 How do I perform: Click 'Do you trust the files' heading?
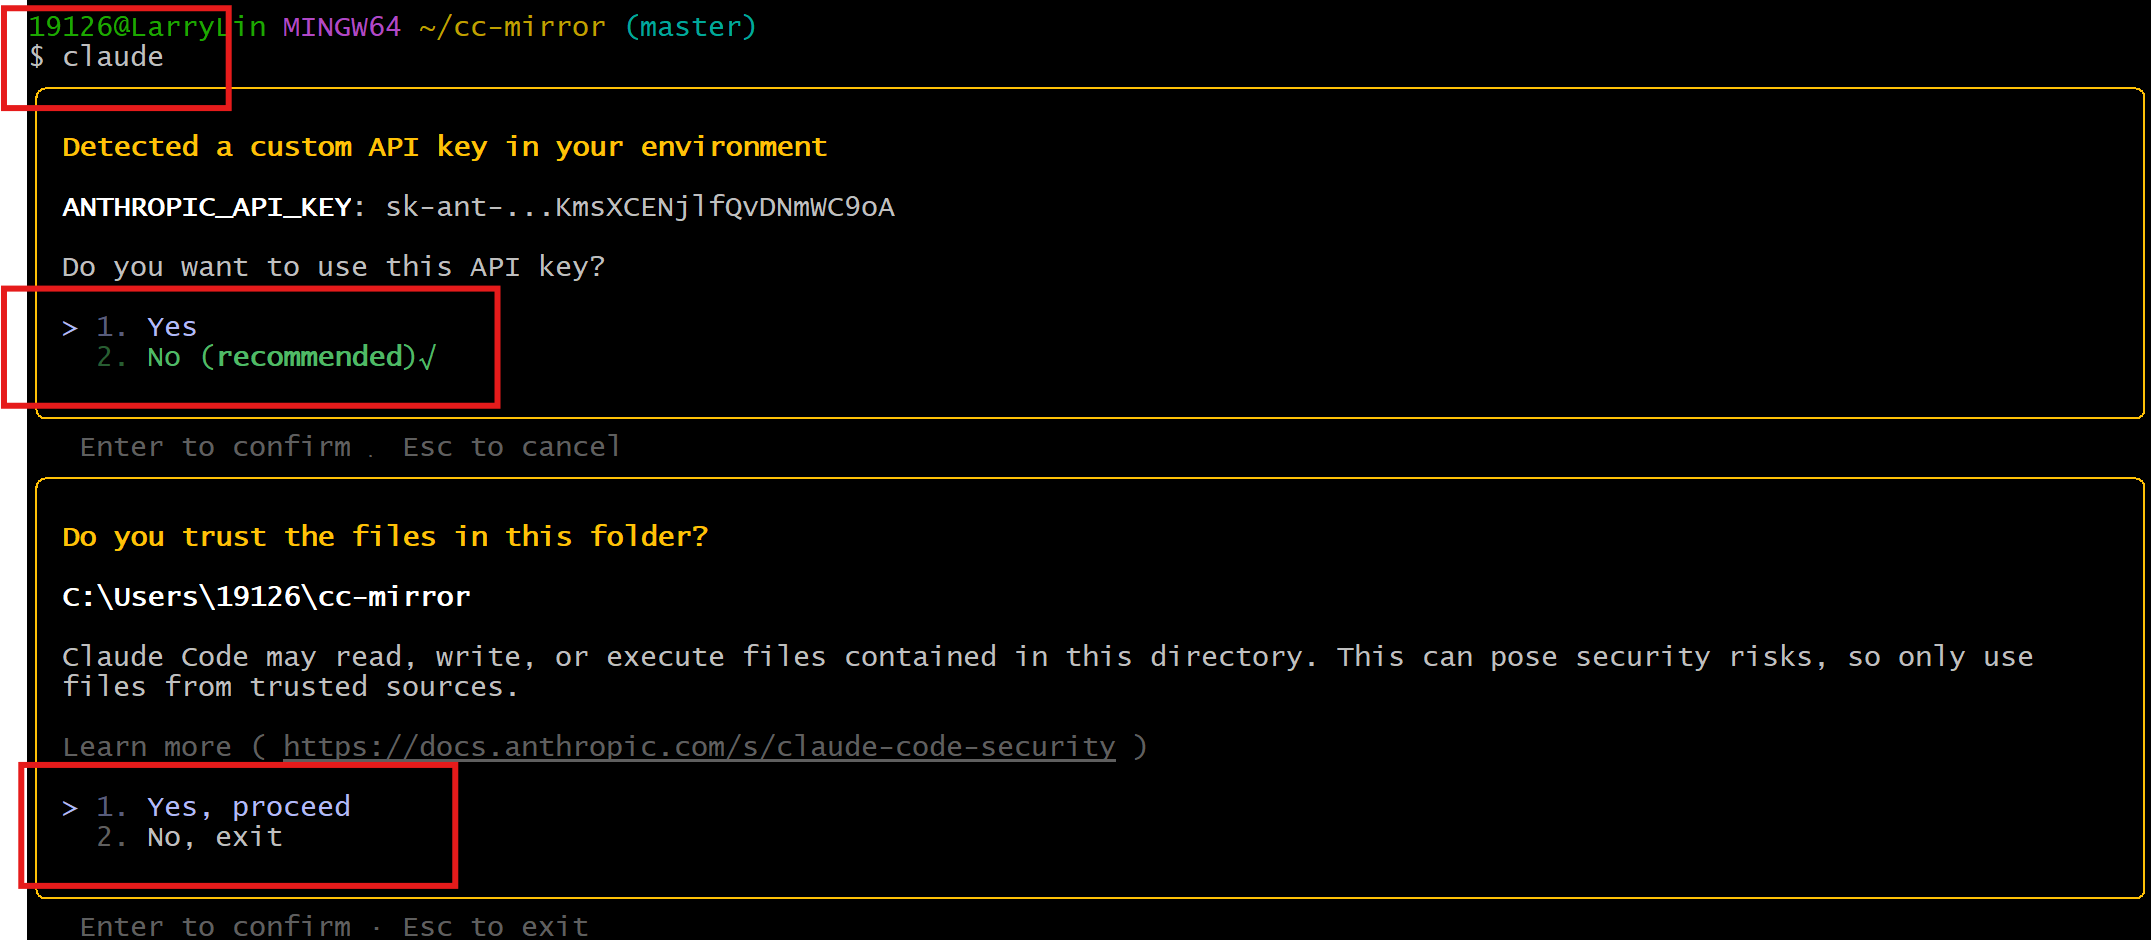(x=385, y=537)
